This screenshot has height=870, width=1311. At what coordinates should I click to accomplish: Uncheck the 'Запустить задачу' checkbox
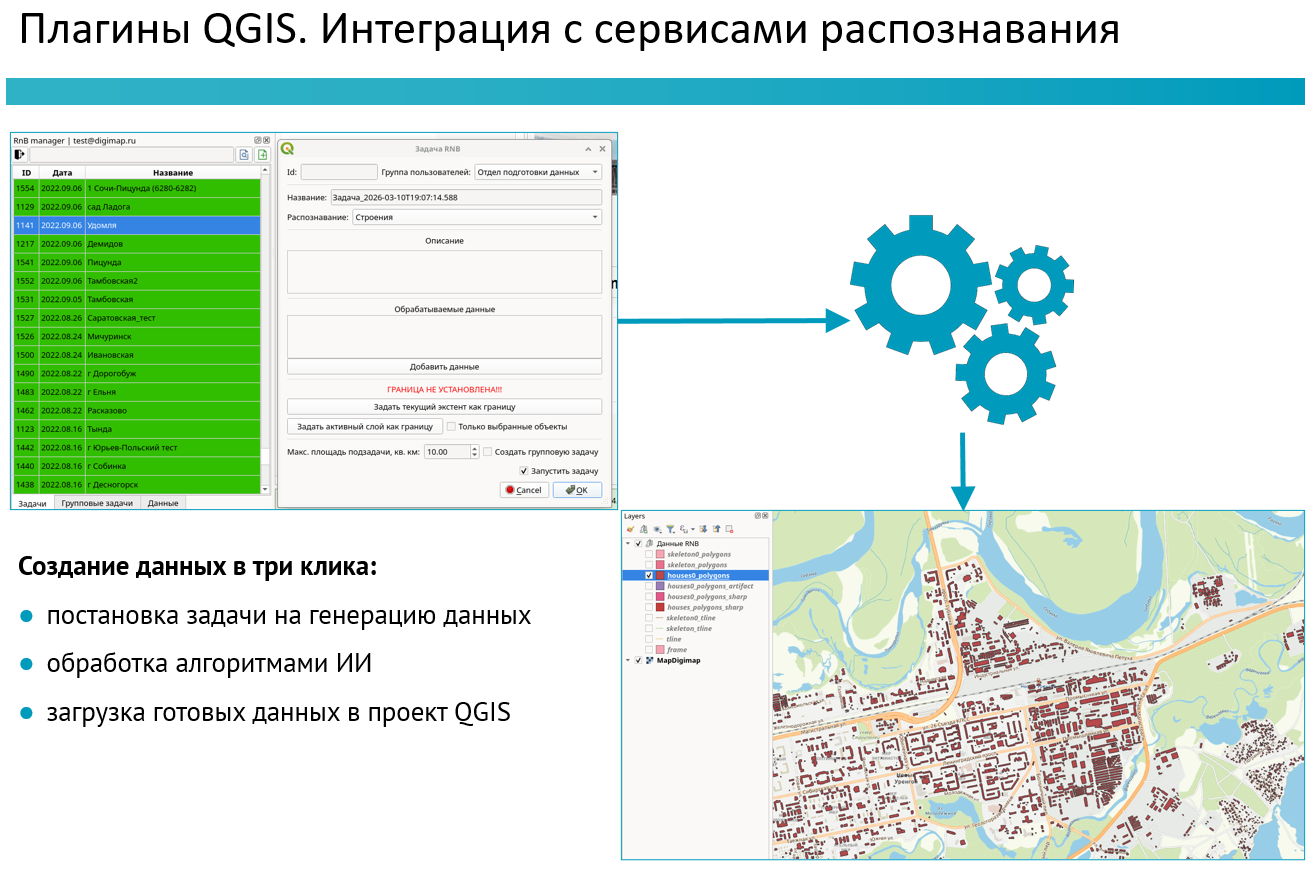[523, 470]
